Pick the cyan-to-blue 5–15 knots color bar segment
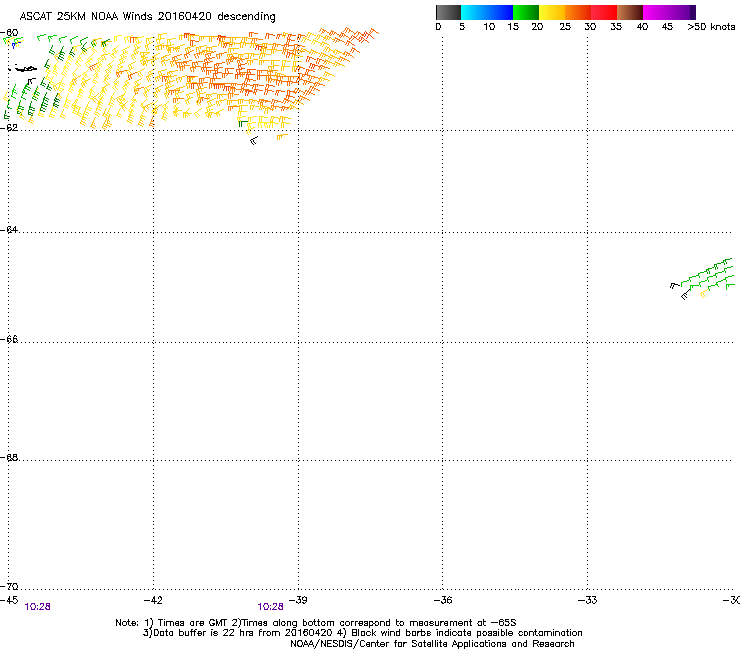 pos(487,12)
